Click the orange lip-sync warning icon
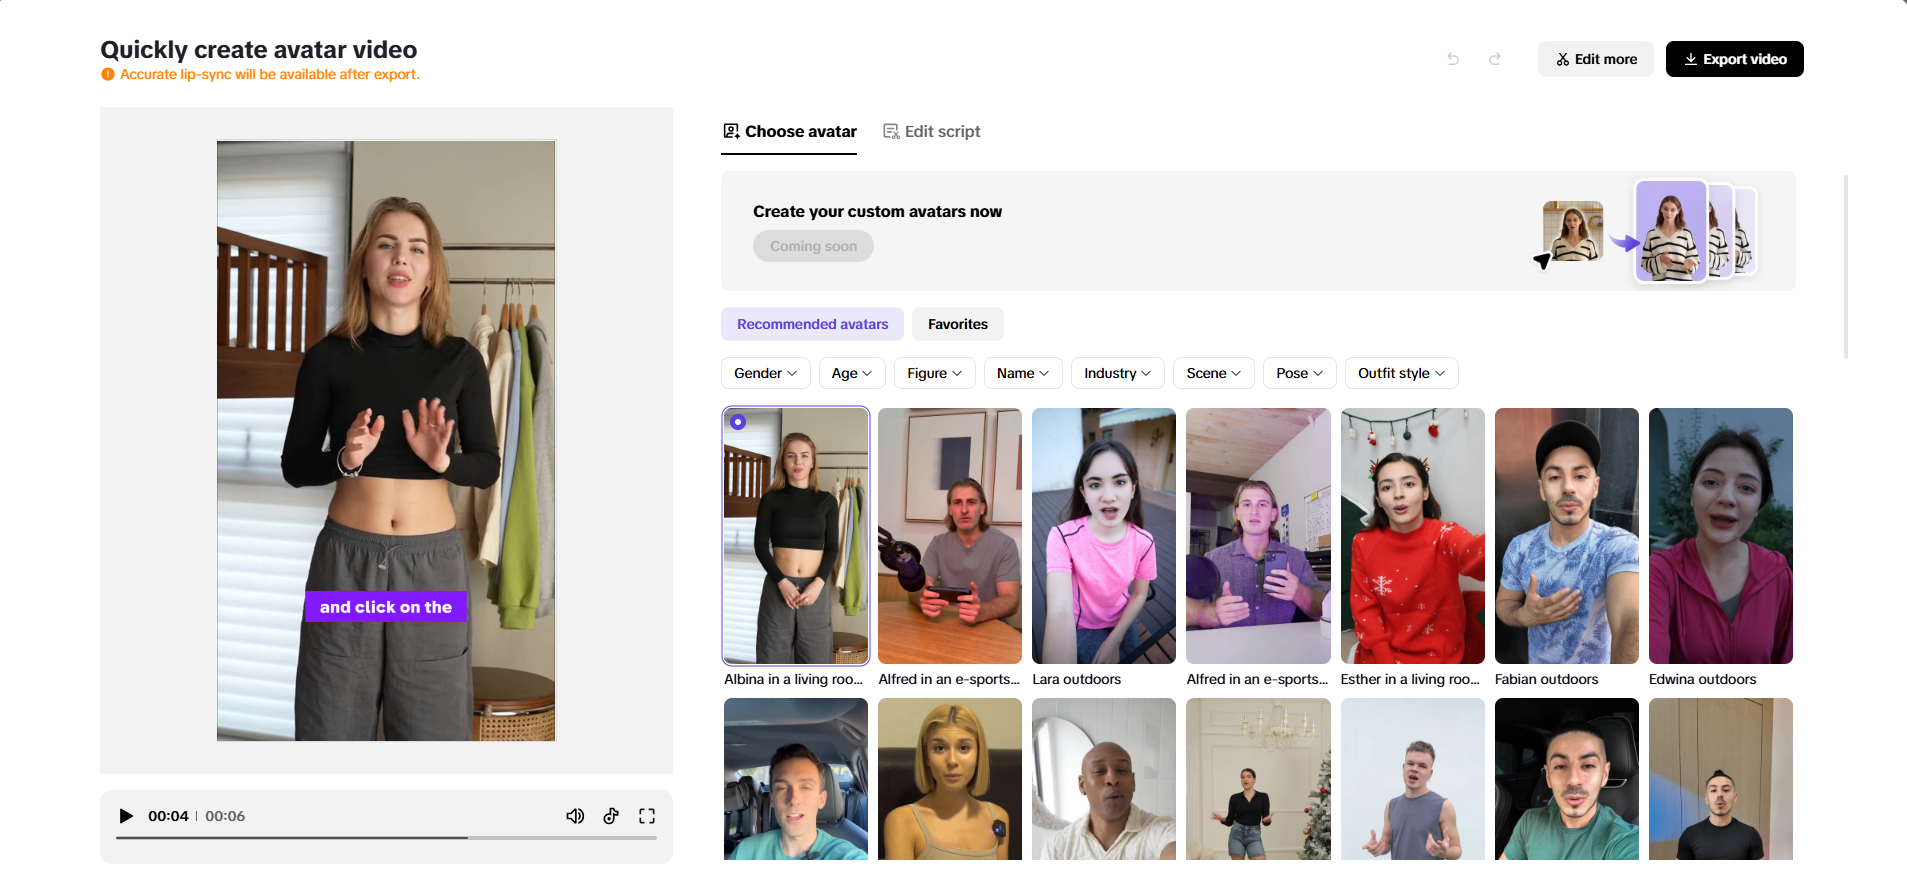Viewport: 1907px width, 879px height. coord(108,74)
